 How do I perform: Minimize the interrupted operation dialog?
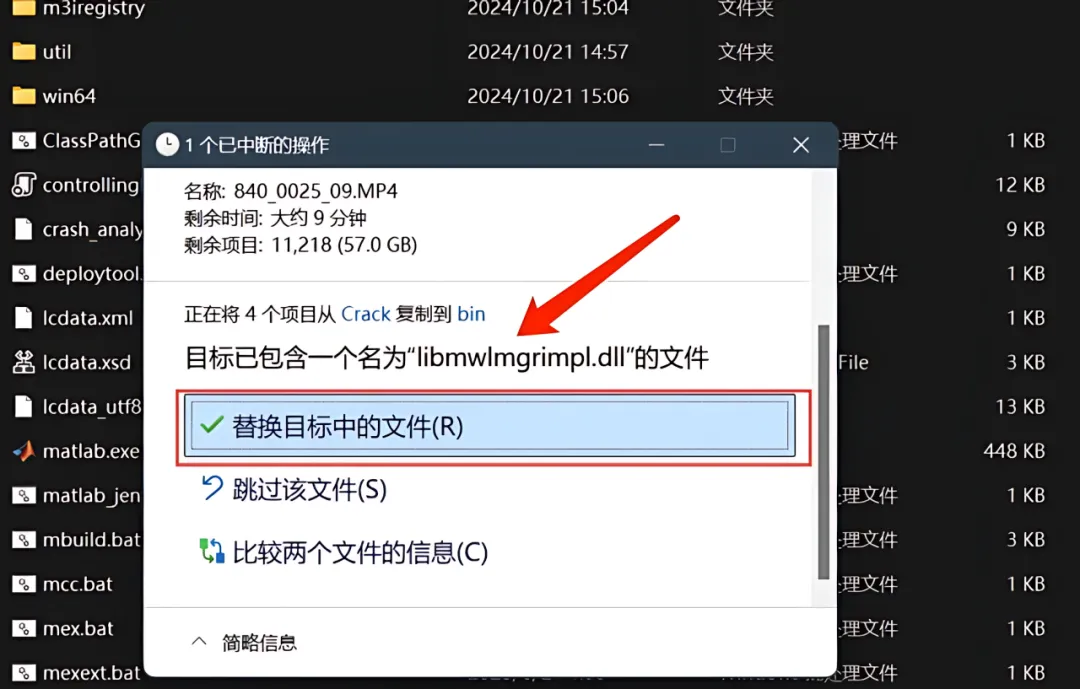coord(656,145)
